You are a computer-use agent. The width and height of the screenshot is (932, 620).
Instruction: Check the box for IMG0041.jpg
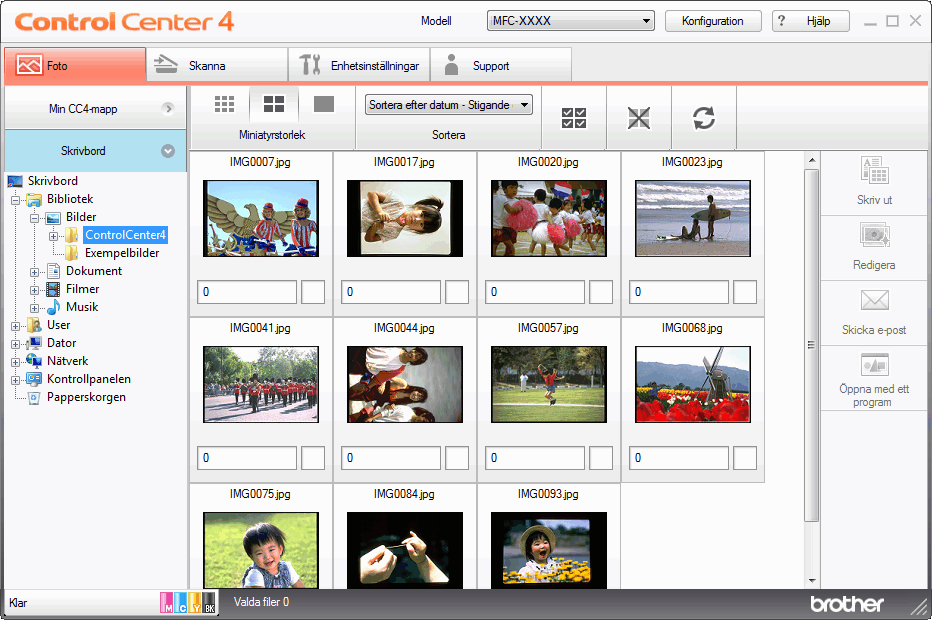(313, 458)
